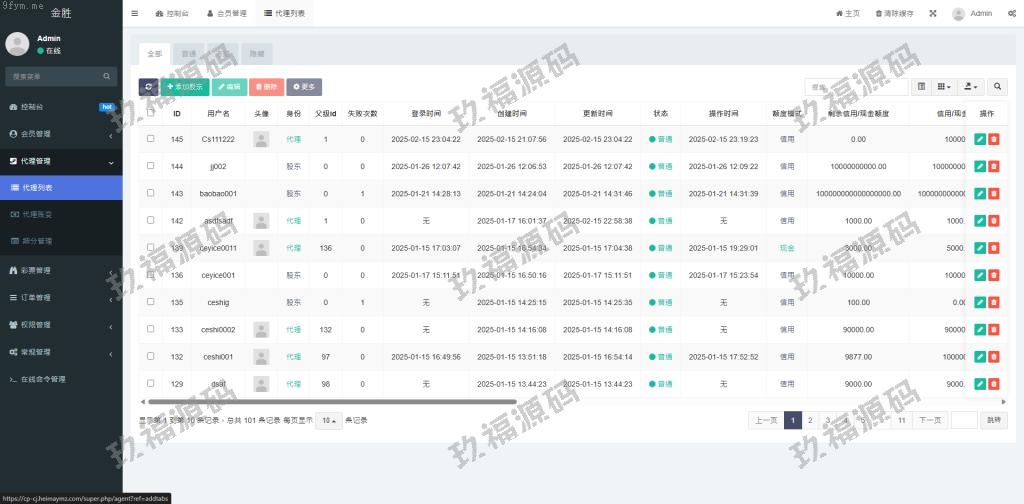Viewport: 1024px width, 504px height.
Task: Collapse the sidebar with the hamburger icon
Action: pyautogui.click(x=135, y=14)
